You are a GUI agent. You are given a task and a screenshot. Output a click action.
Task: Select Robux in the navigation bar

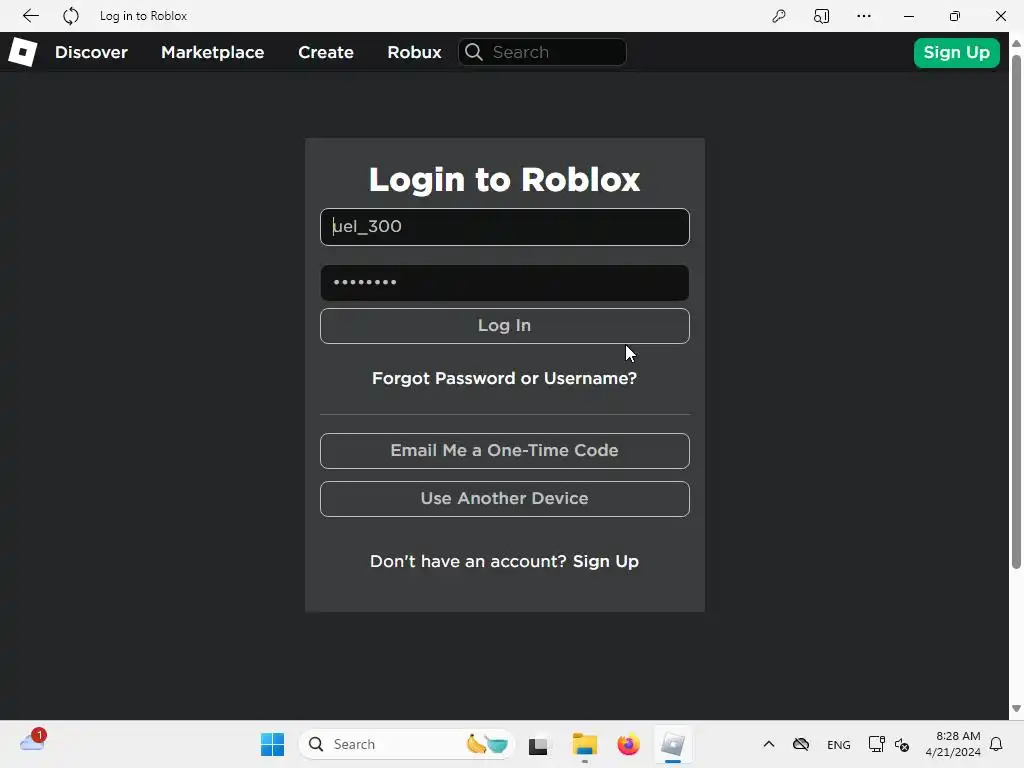(x=414, y=52)
